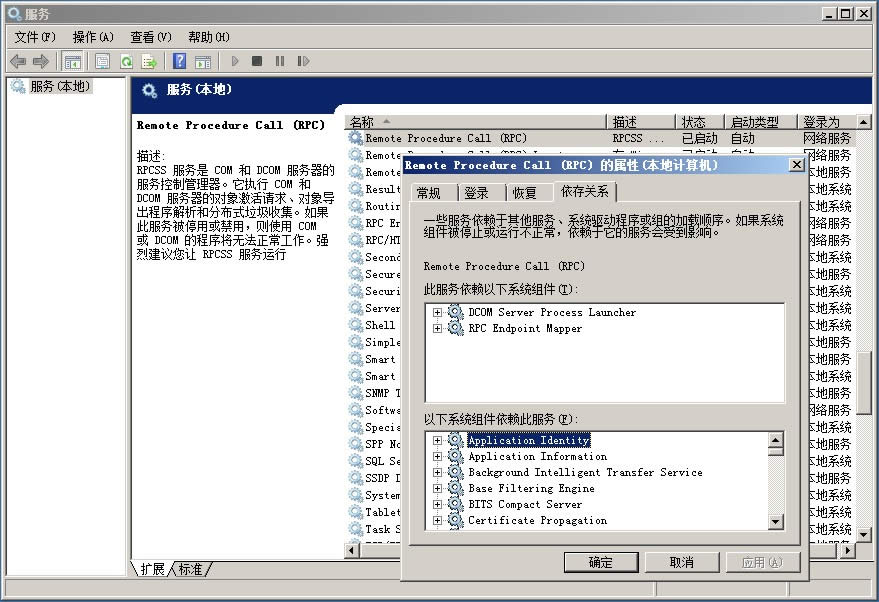Toggle the console tree visibility icon
The width and height of the screenshot is (879, 602).
73,60
